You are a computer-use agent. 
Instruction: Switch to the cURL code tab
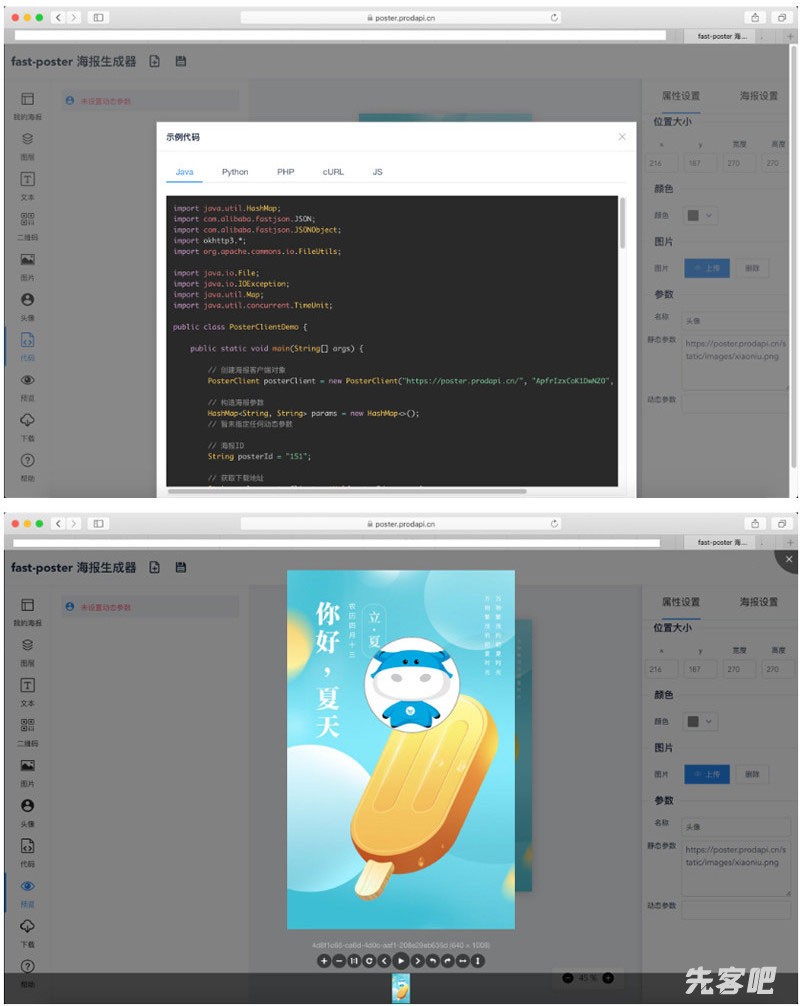[333, 172]
